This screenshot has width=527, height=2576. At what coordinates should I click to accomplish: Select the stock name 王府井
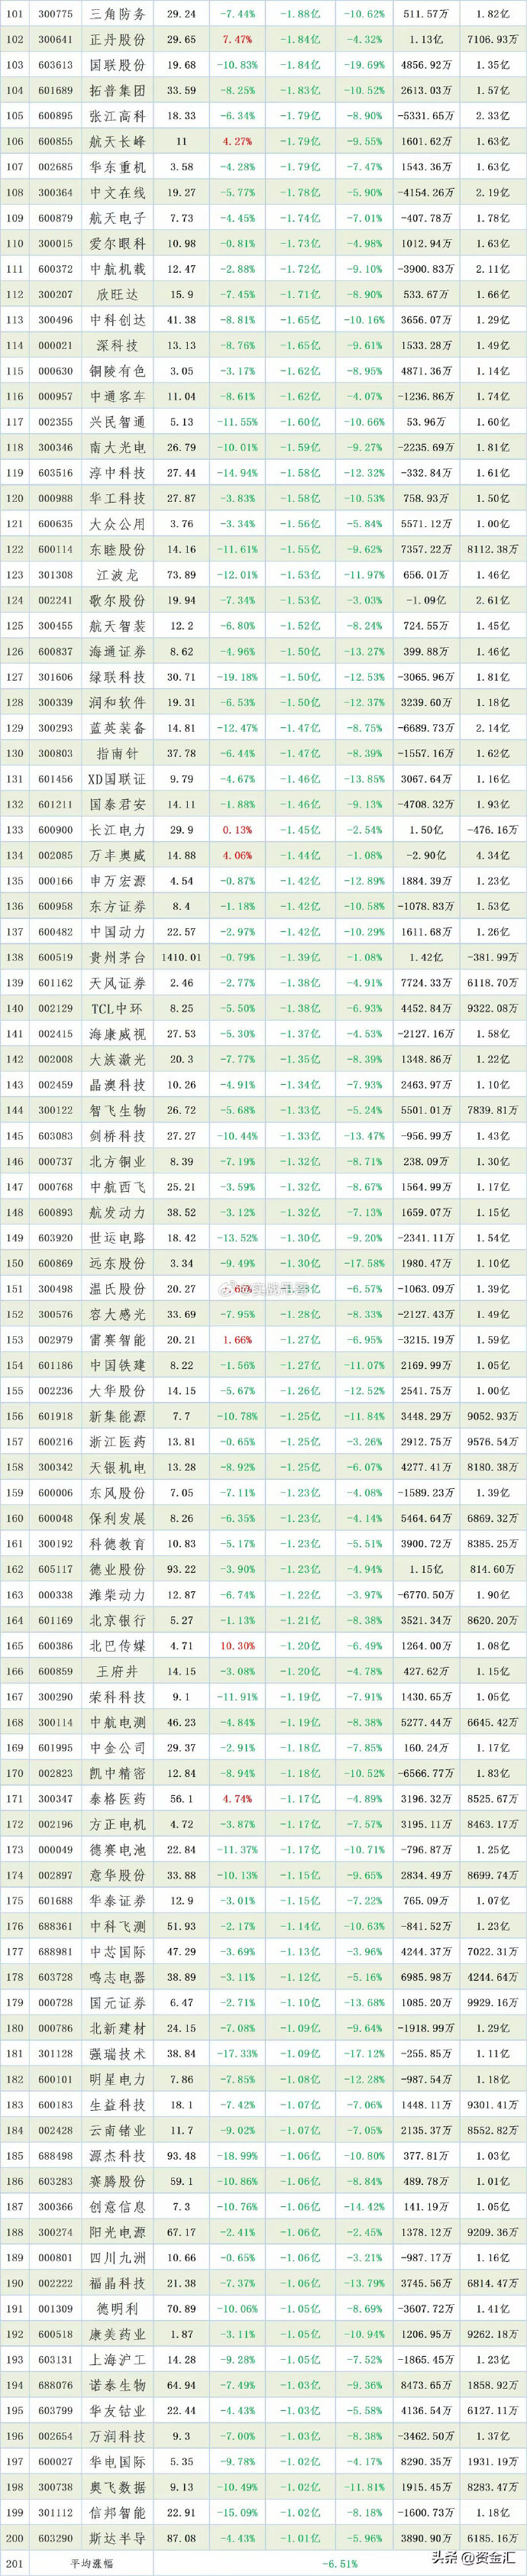(118, 1671)
